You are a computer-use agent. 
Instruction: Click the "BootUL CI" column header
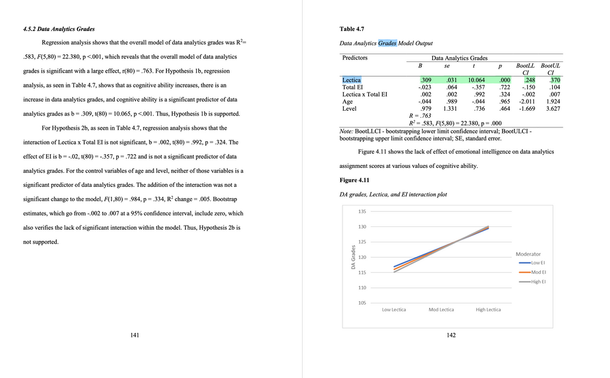[550, 69]
